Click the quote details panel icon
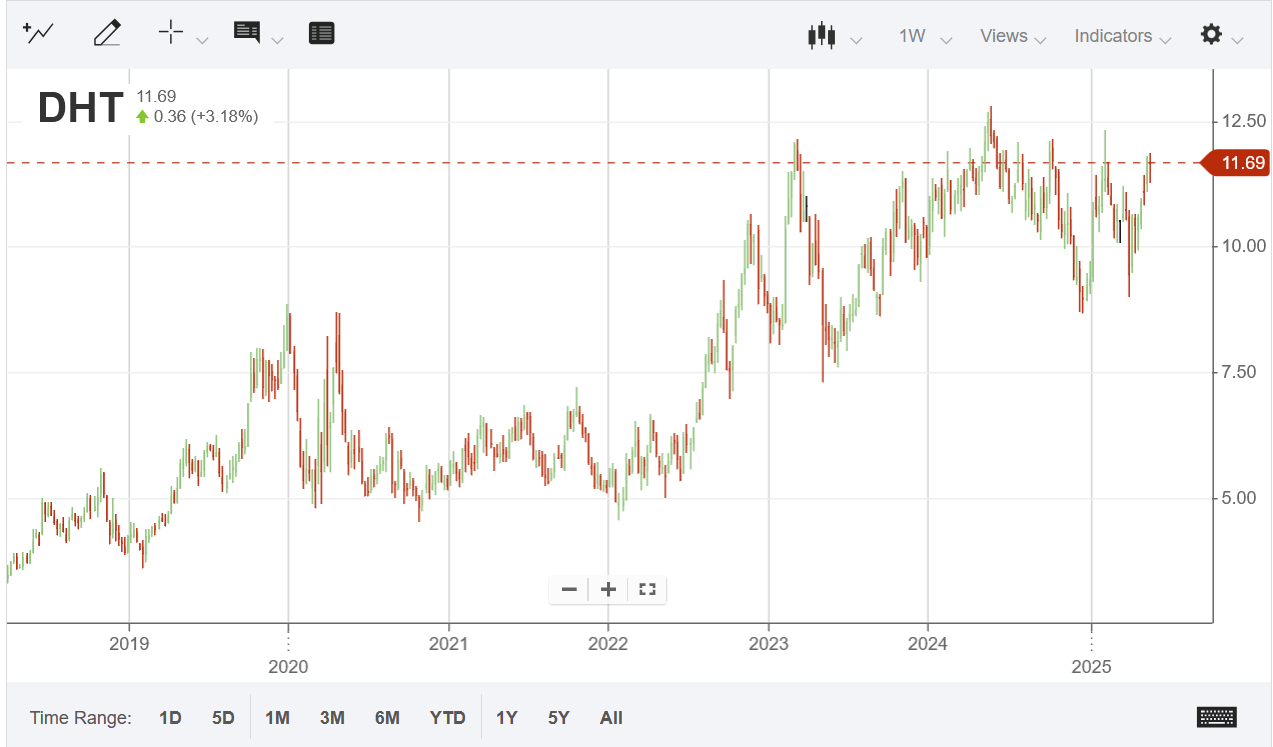The image size is (1273, 747). coord(321,32)
